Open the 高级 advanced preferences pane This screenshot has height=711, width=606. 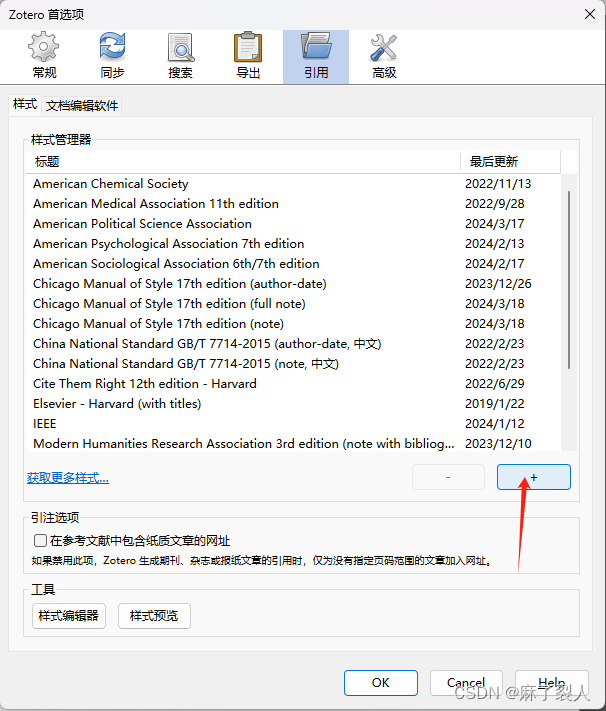[384, 57]
